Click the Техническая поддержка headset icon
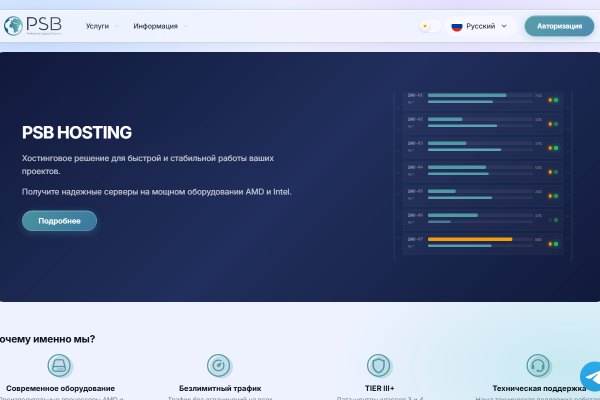Viewport: 600px width, 400px height. (x=538, y=365)
